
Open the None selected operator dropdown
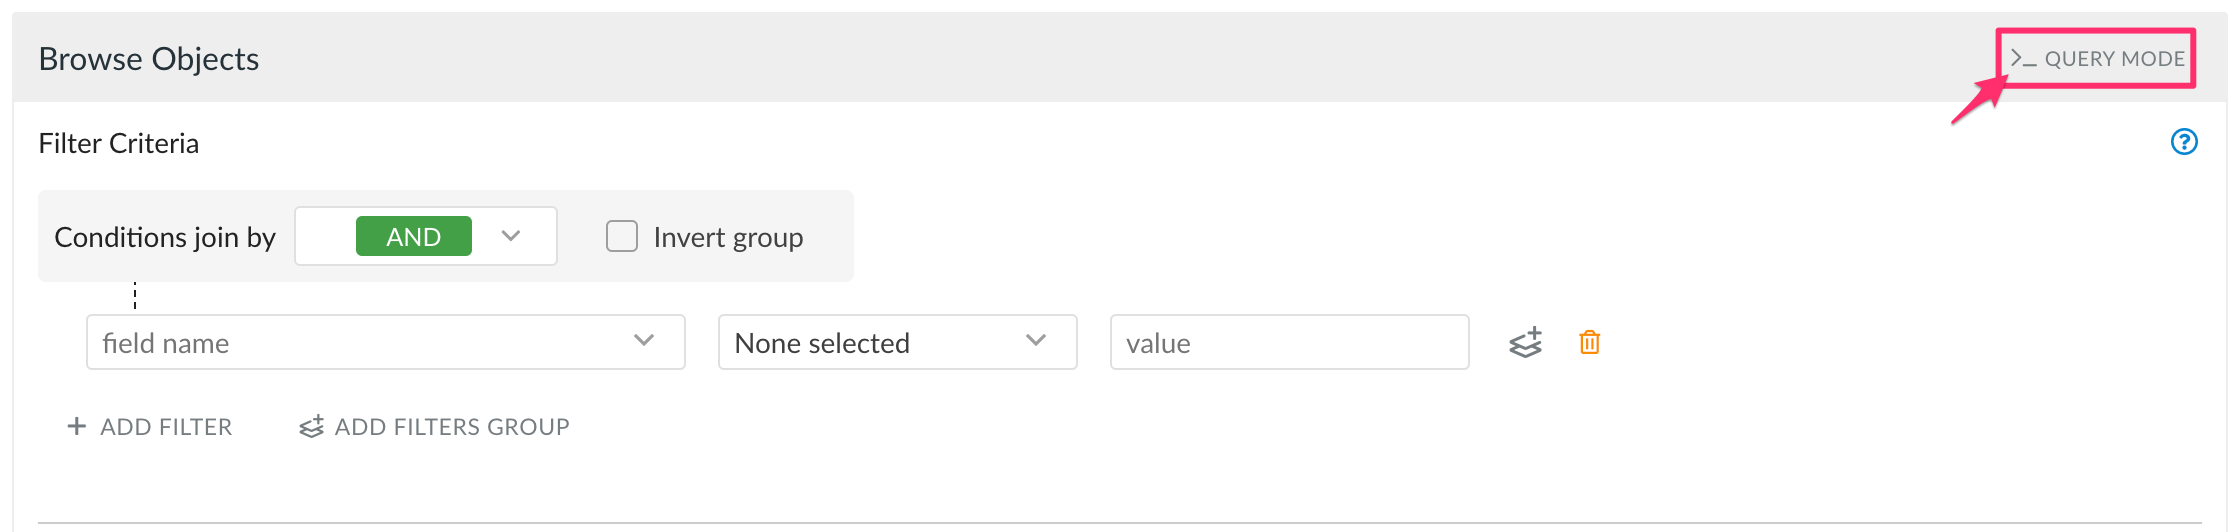[x=897, y=343]
